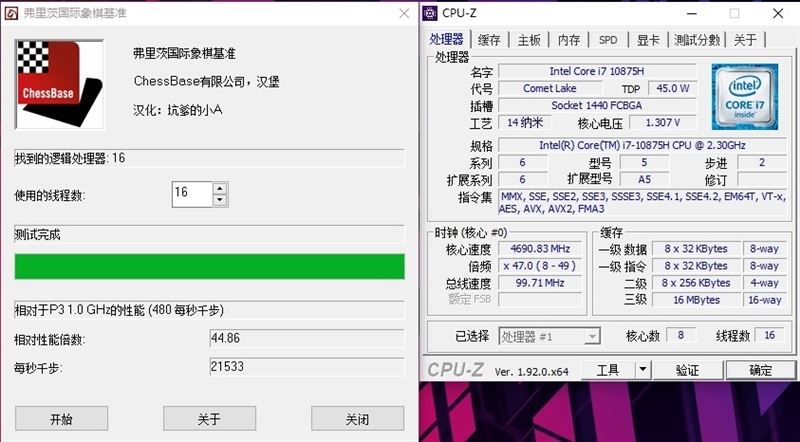Click the multiplier value x 47.0 (8 - 49)
The width and height of the screenshot is (800, 442).
pyautogui.click(x=540, y=266)
